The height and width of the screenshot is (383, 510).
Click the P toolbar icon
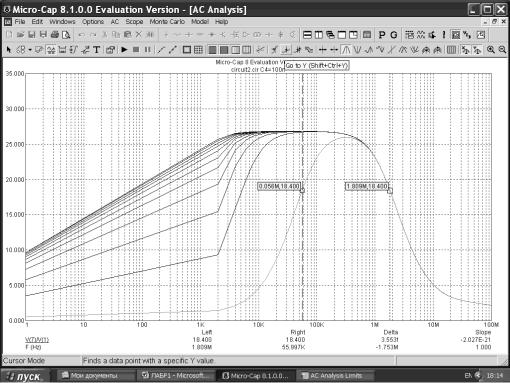[382, 35]
